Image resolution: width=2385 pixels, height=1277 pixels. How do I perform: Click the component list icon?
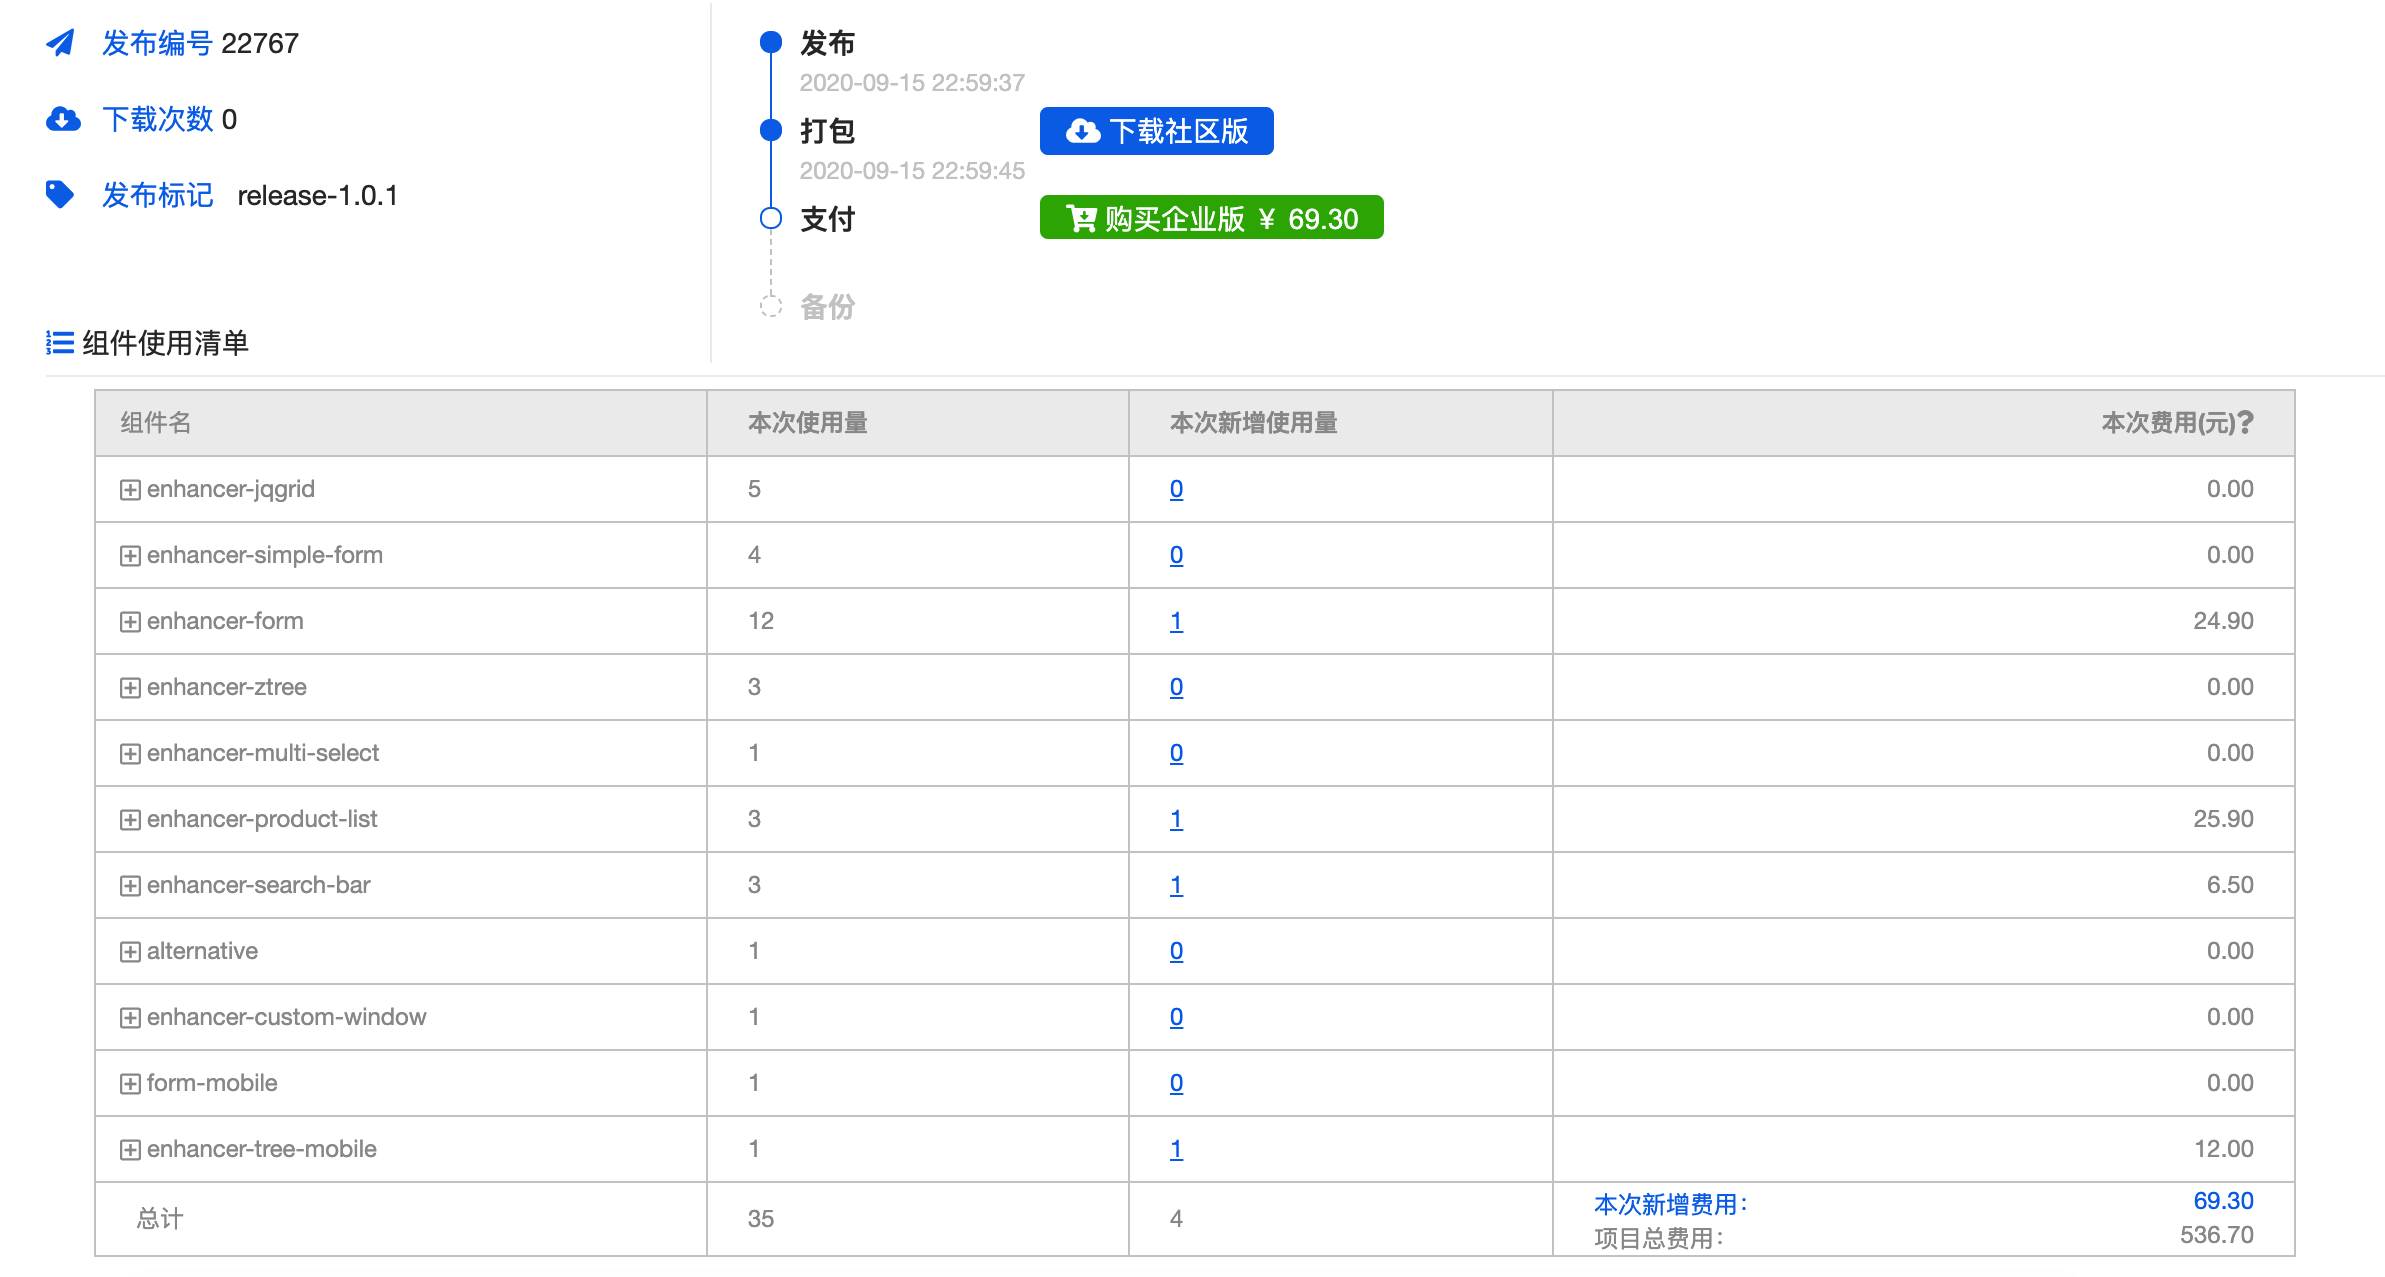[60, 343]
